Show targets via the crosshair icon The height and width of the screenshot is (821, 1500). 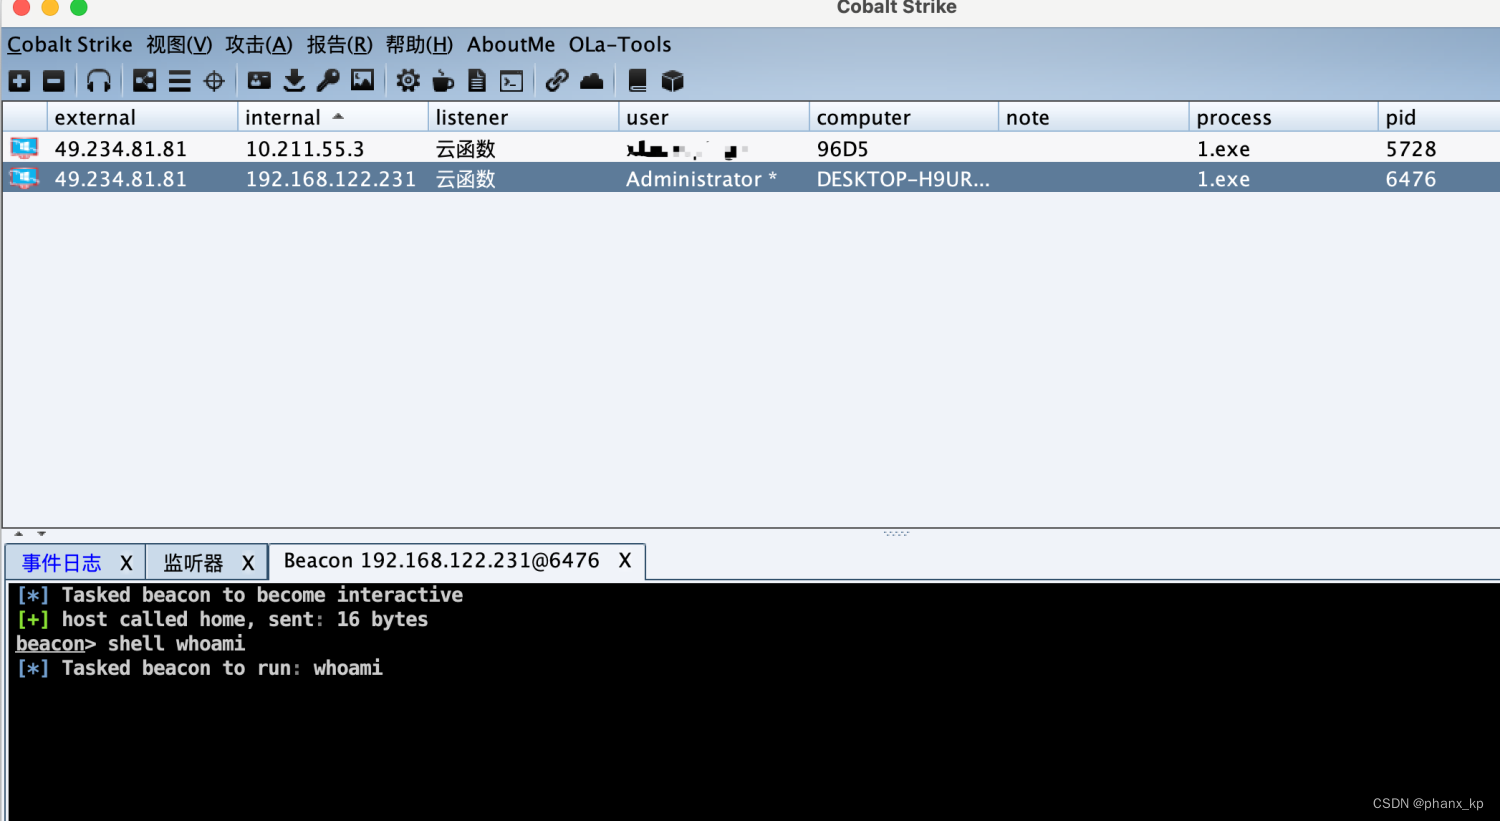coord(214,81)
